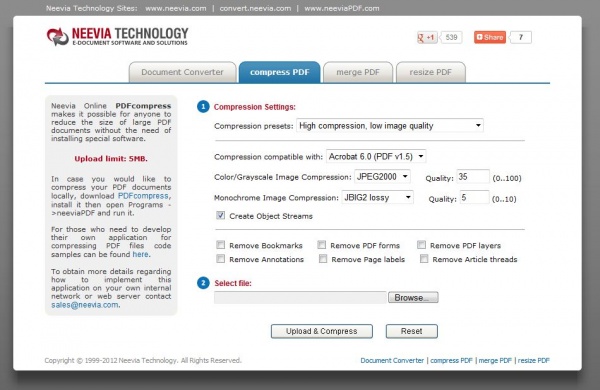Screen dimensions: 600x390
Task: Click the footer merge PDF link
Action: [495, 361]
